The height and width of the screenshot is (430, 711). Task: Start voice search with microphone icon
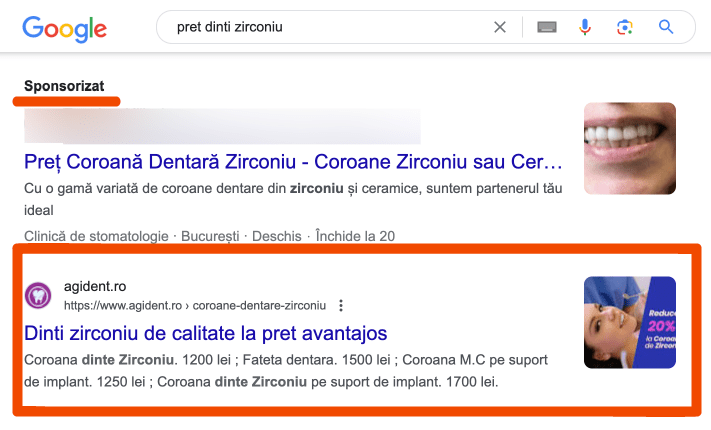coord(585,27)
